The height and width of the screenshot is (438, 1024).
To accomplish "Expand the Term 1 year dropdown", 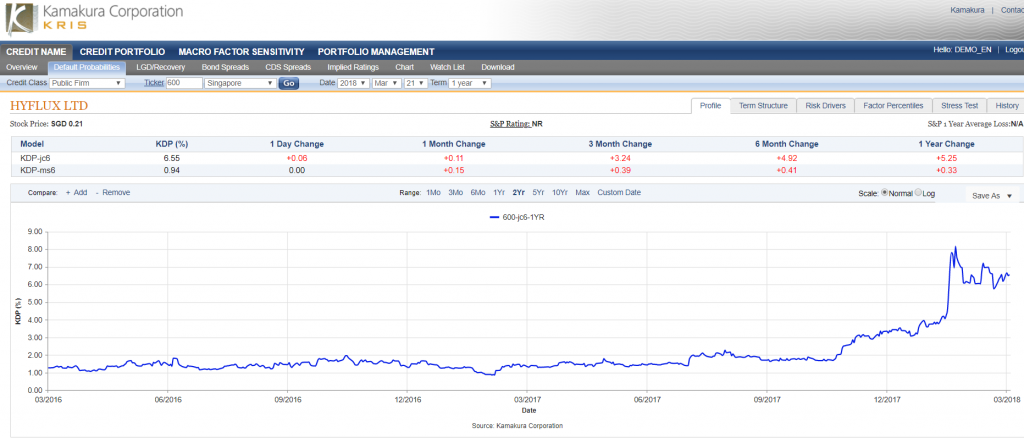I will tap(470, 84).
